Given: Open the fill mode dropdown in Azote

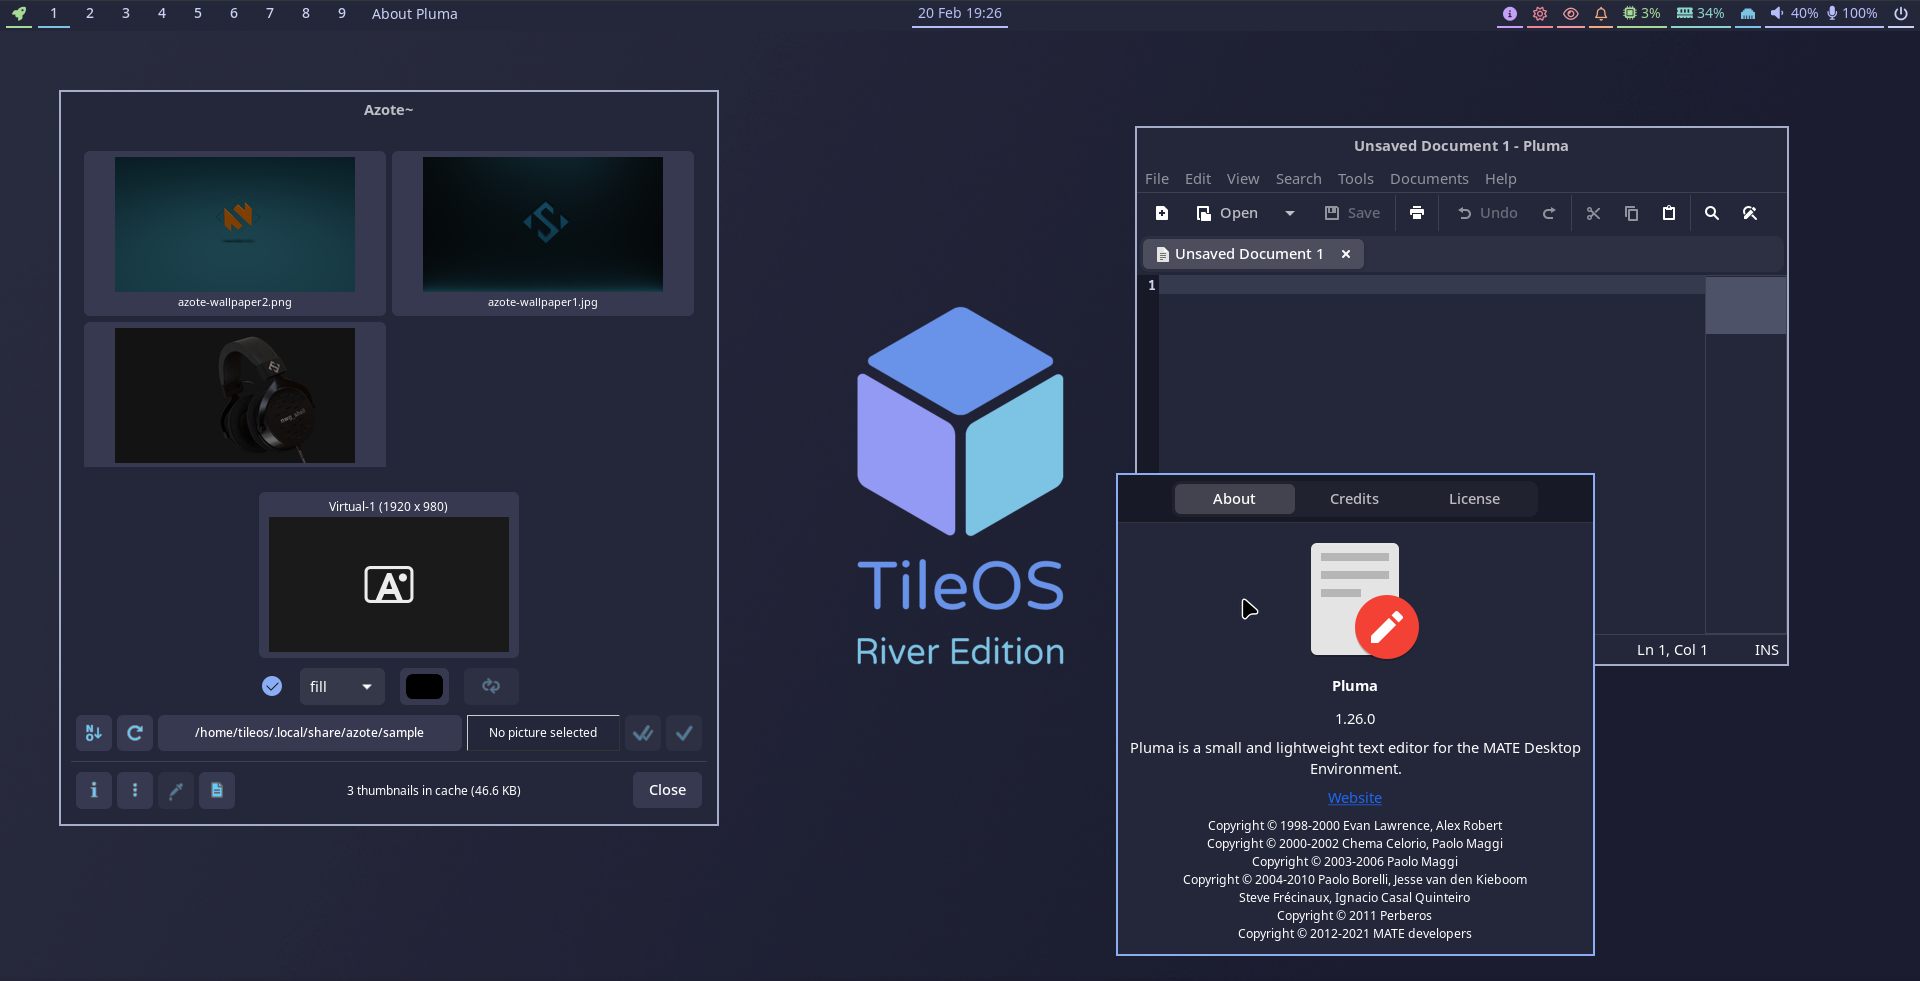Looking at the screenshot, I should [x=342, y=686].
